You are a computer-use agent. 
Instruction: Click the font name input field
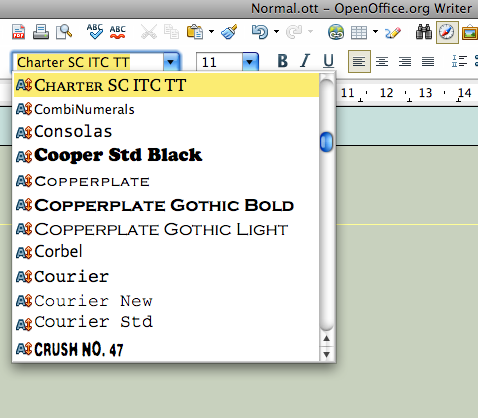(88, 62)
